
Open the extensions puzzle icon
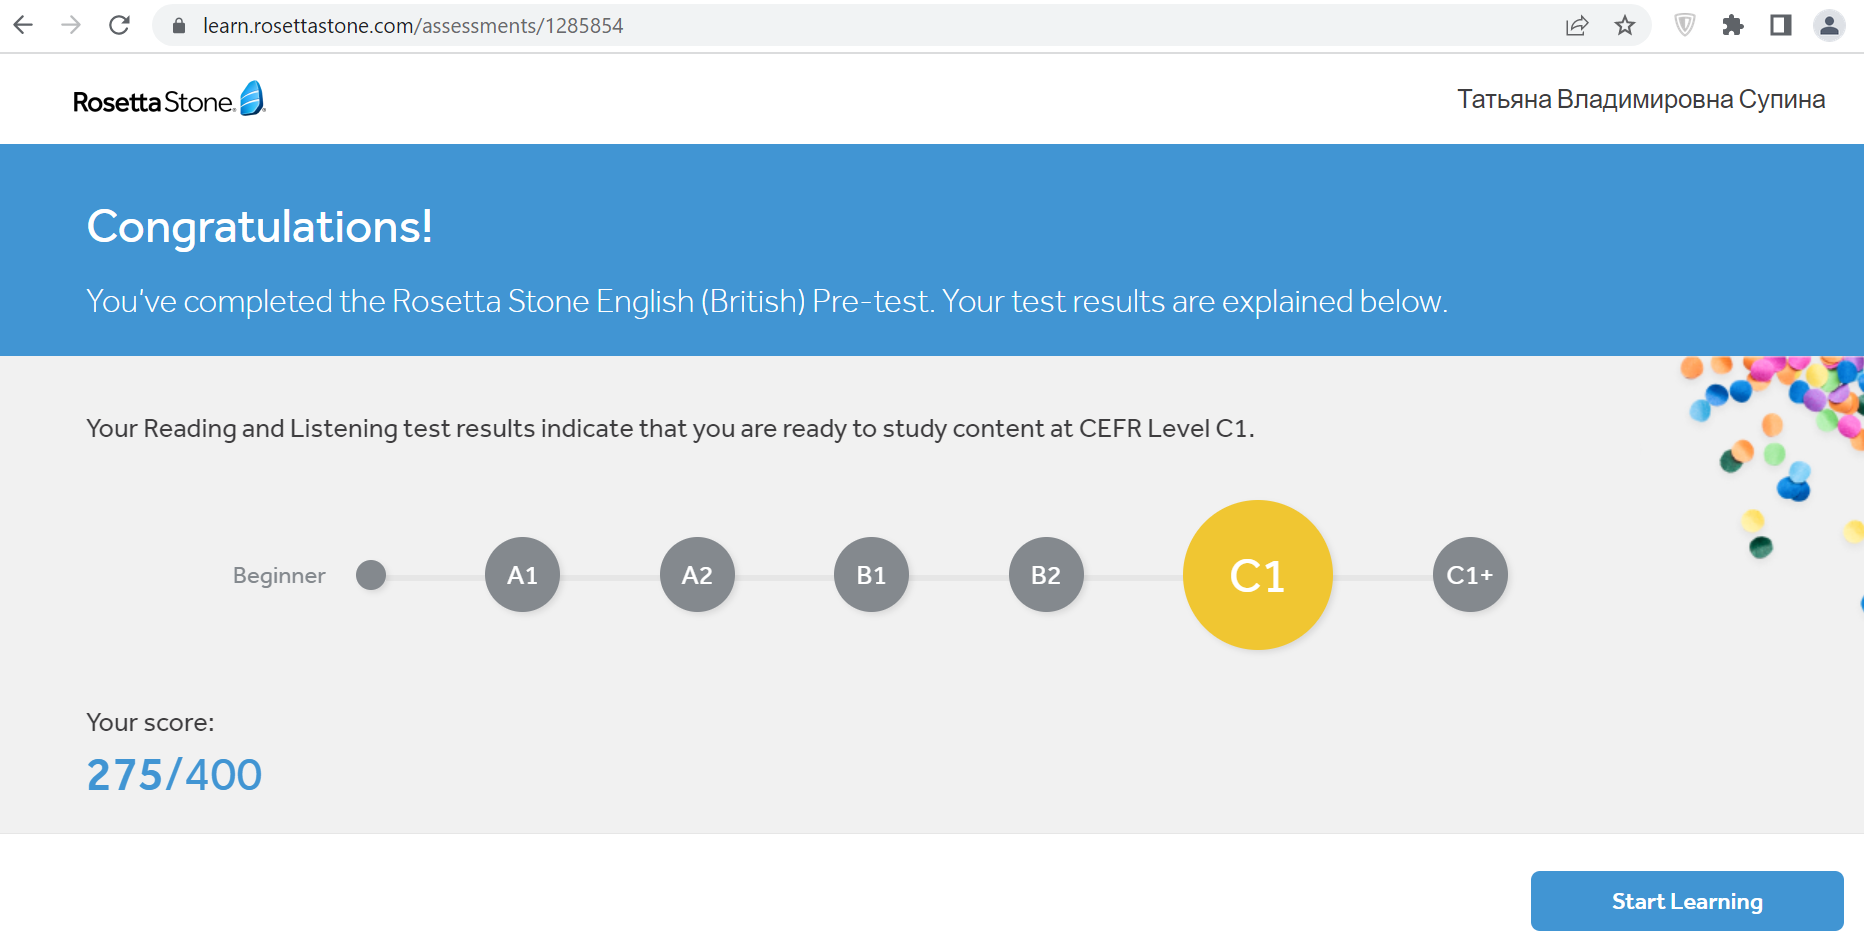(x=1733, y=26)
